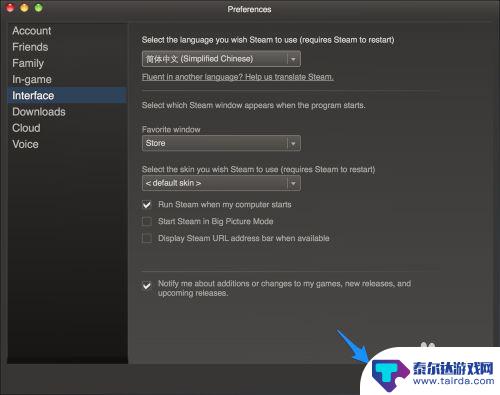Click the green zoom window button
This screenshot has height=395, width=500.
[x=39, y=7]
